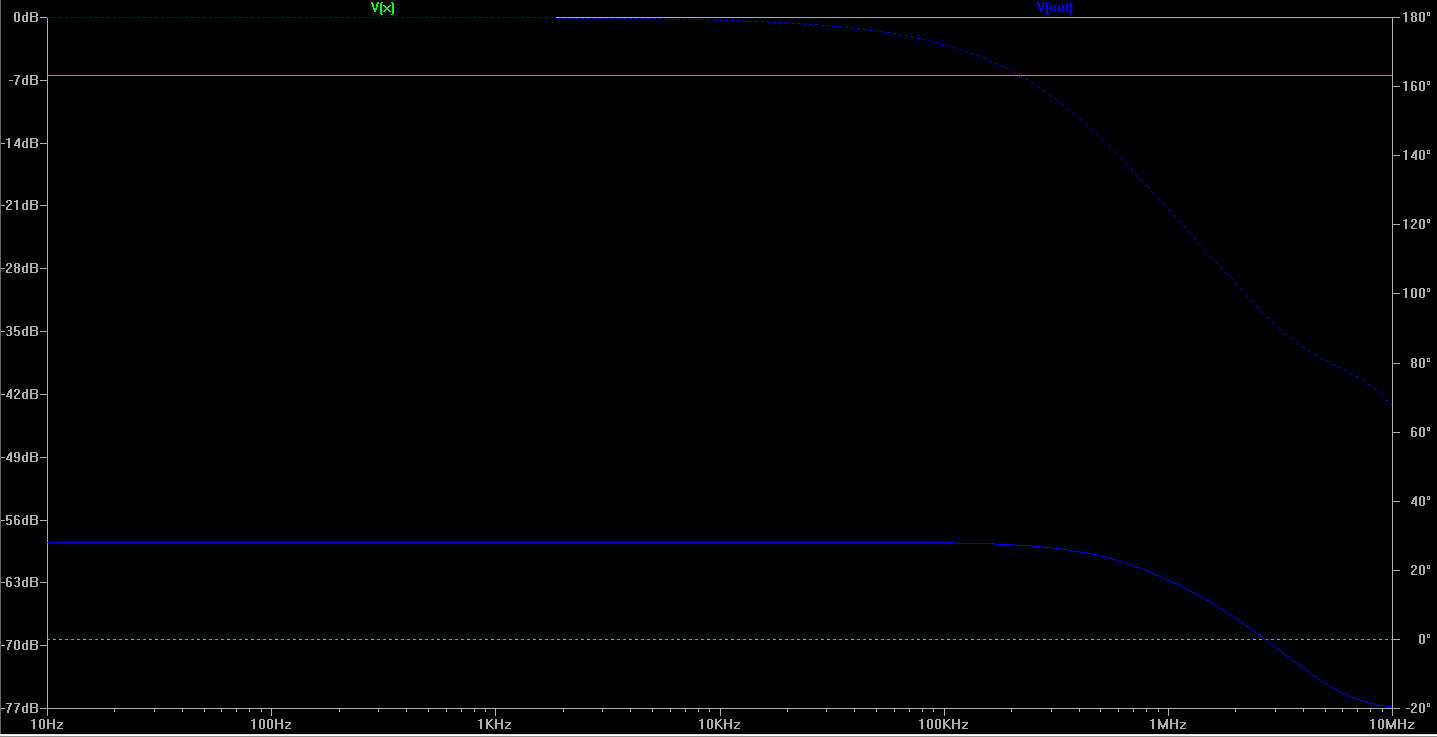Click the -28dB left axis label
Image resolution: width=1437 pixels, height=737 pixels.
click(x=21, y=269)
